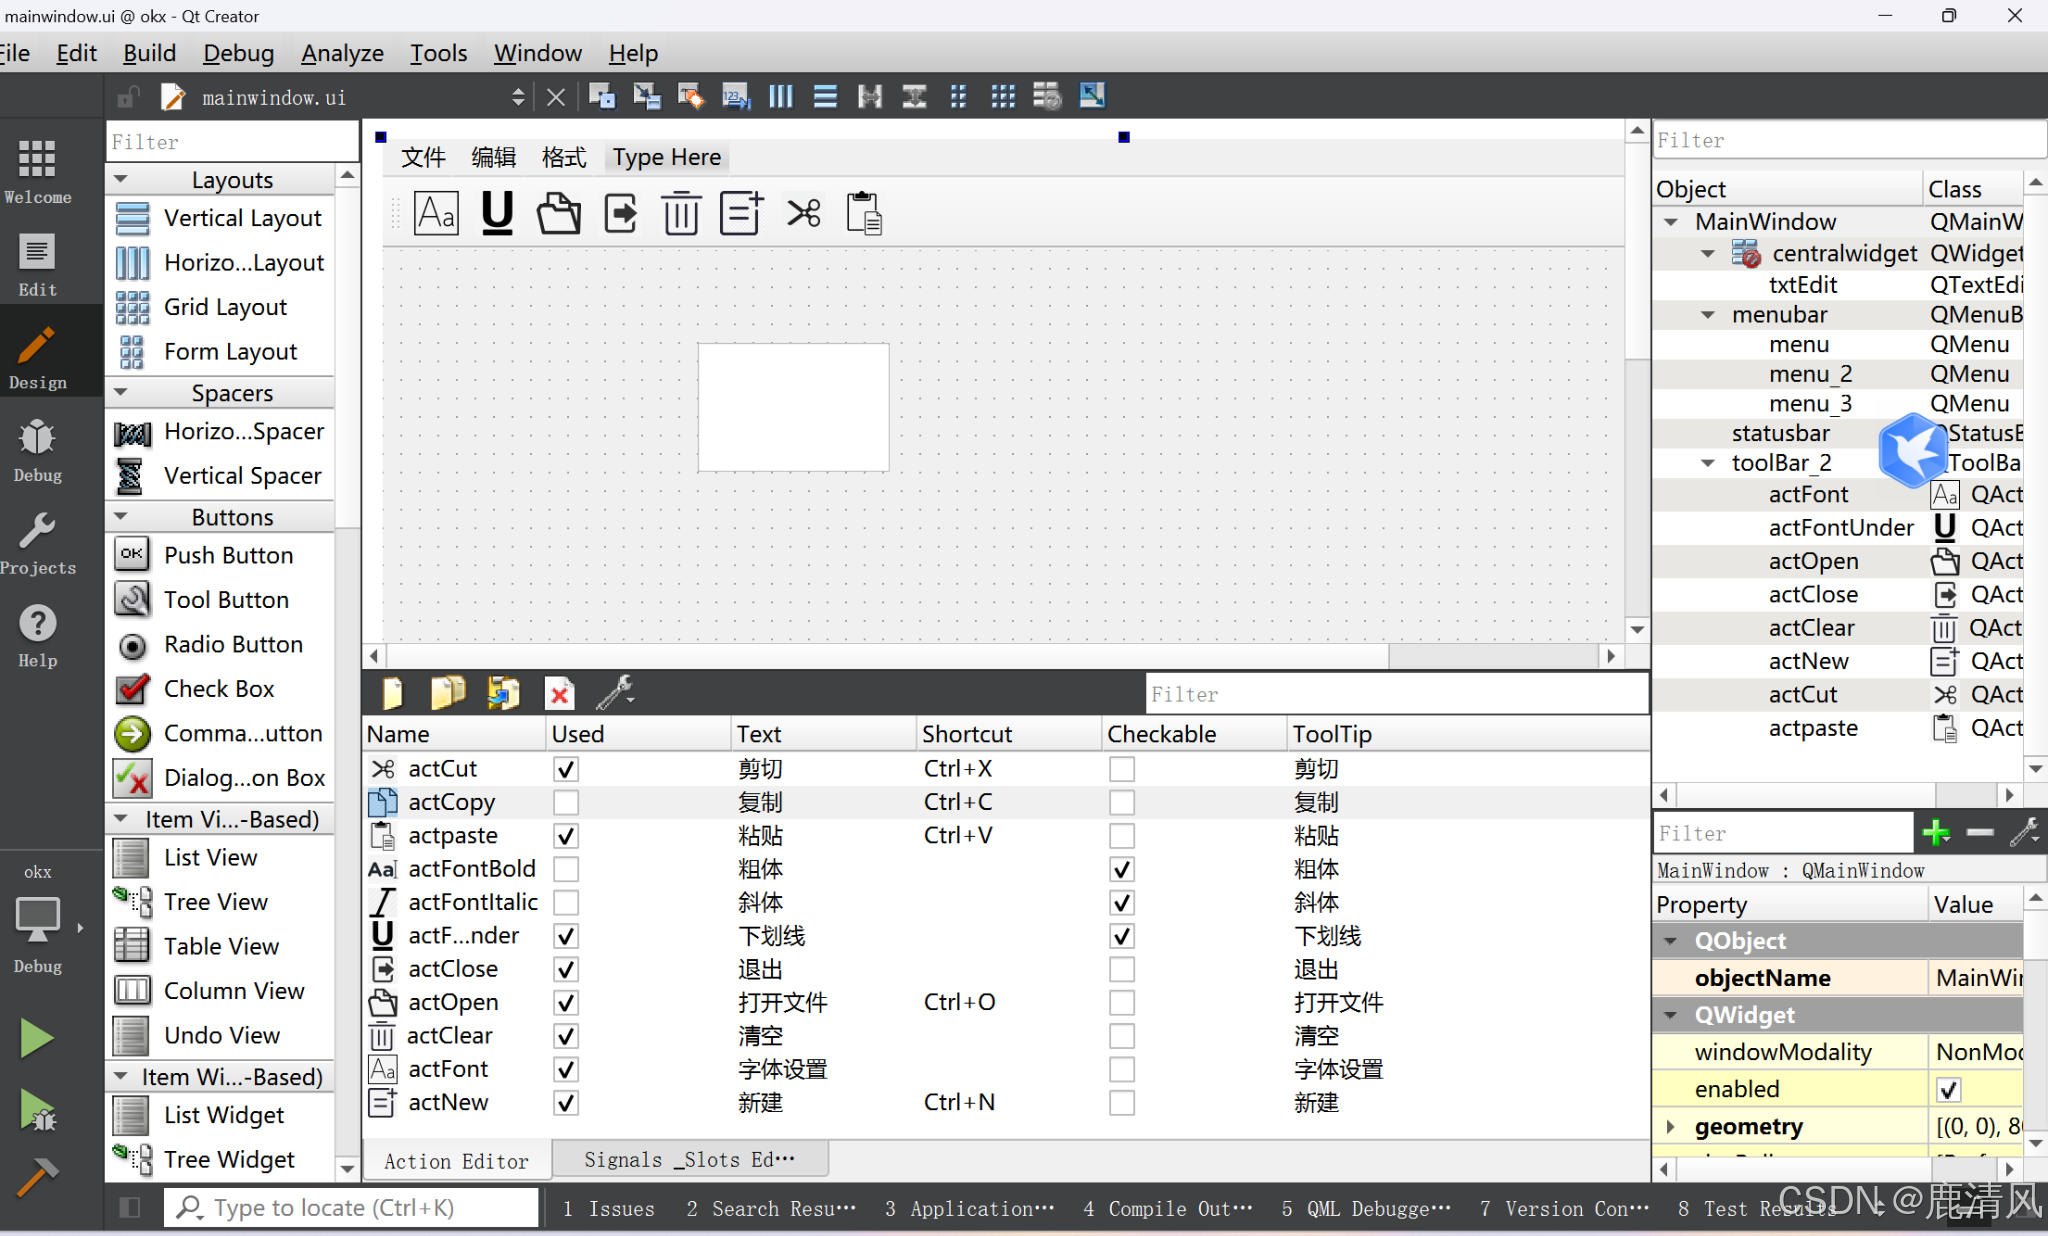Select Push Button in widget box
This screenshot has width=2048, height=1236.
pyautogui.click(x=228, y=555)
